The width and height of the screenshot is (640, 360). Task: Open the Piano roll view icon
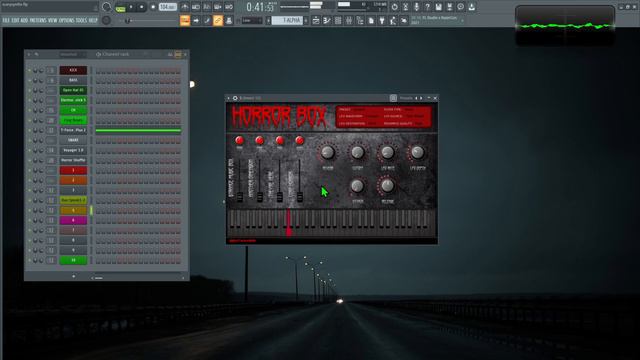(x=327, y=20)
